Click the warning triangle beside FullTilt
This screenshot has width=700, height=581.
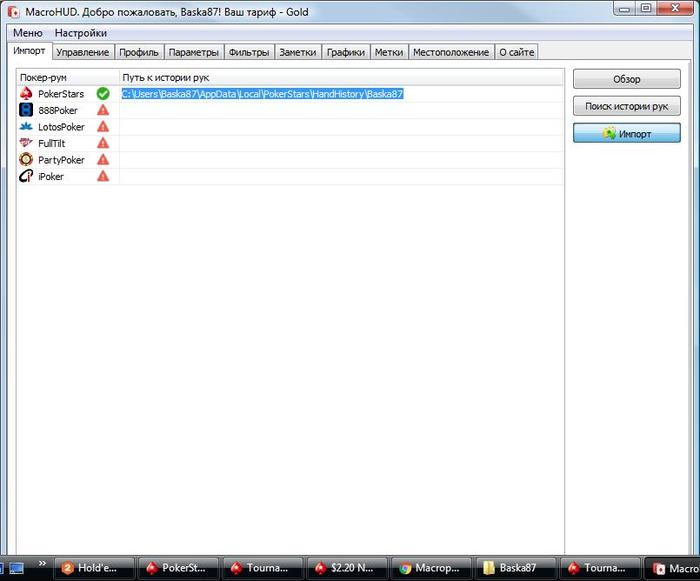point(103,143)
